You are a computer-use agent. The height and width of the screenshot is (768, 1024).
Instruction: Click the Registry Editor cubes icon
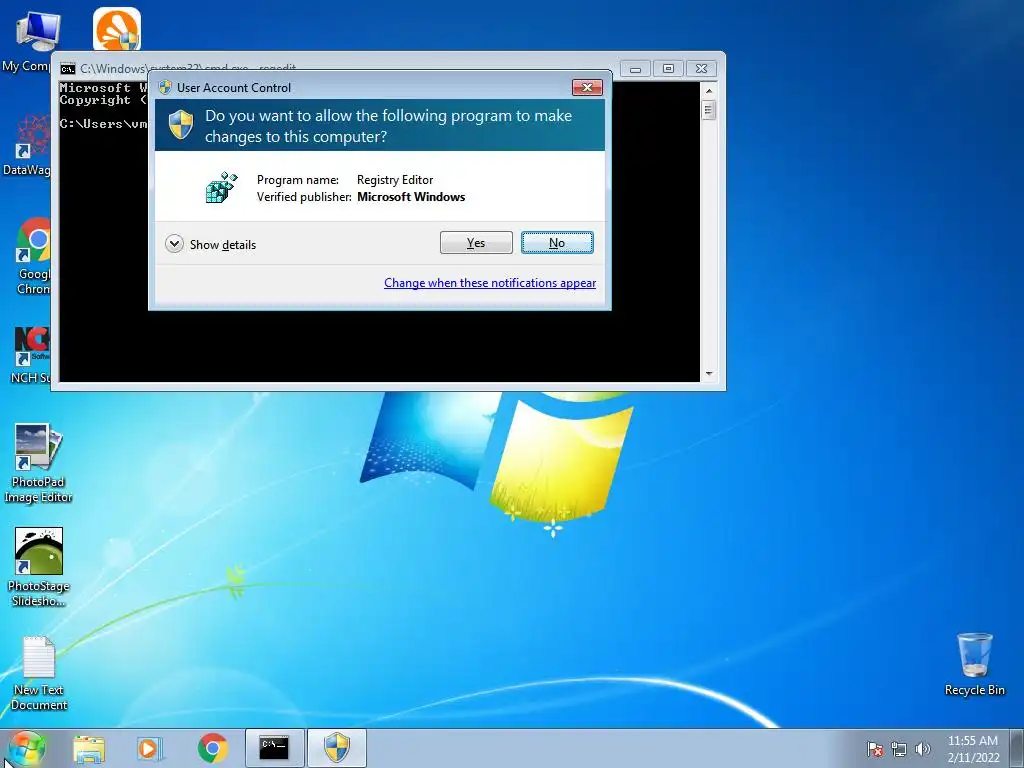point(221,187)
